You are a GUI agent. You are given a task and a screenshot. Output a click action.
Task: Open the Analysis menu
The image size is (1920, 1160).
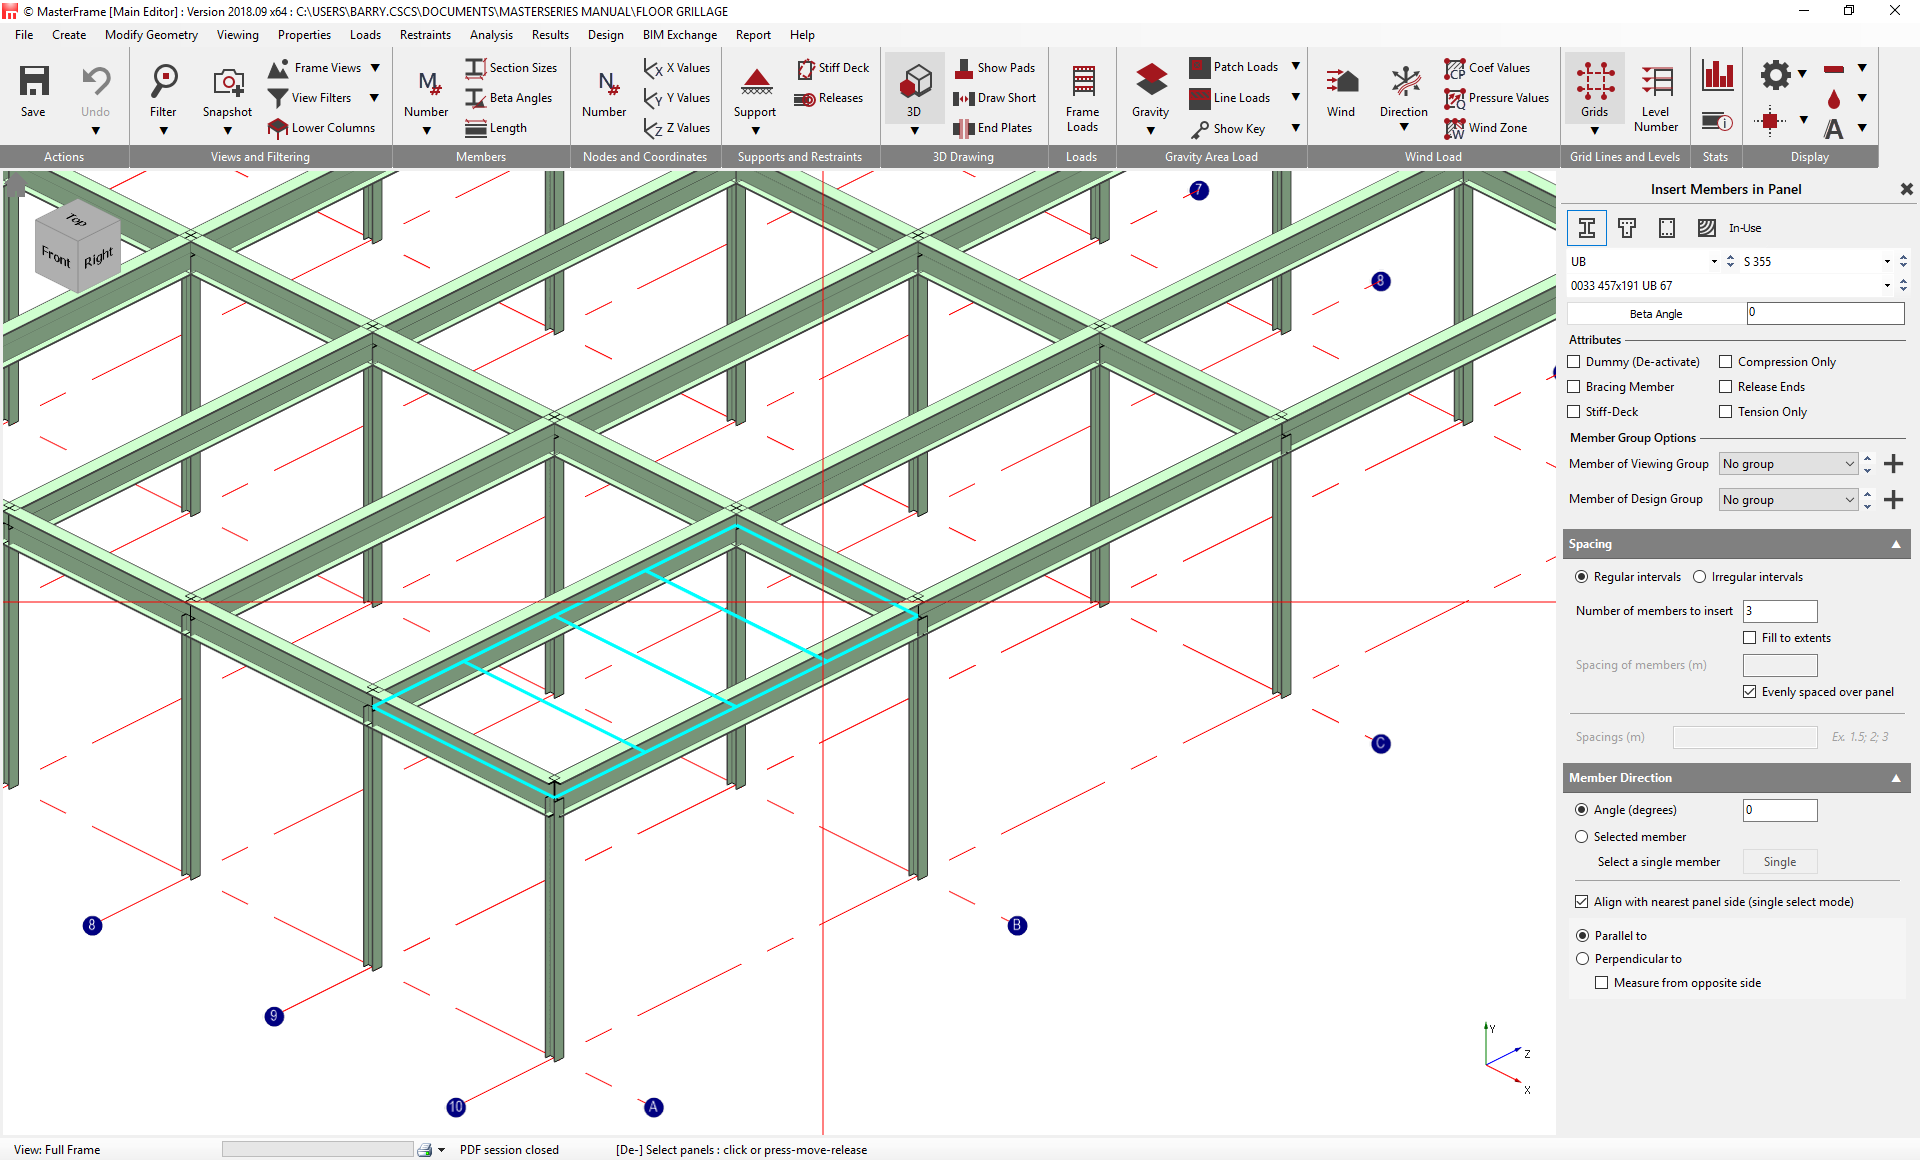(491, 35)
